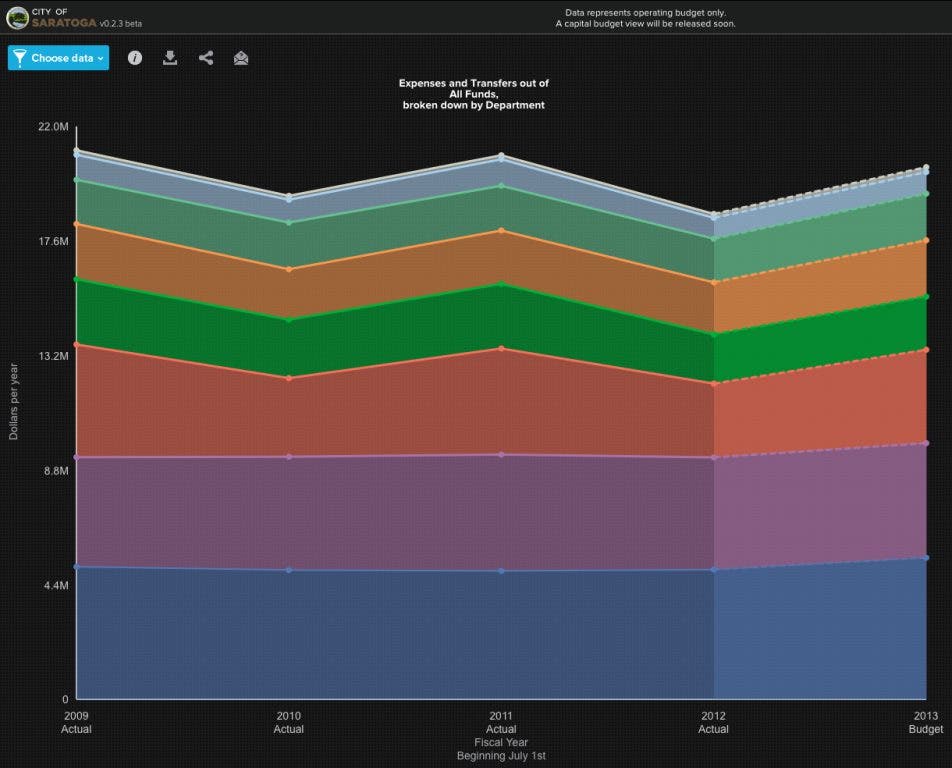Click the chart title 'Expenses and Transfers out of'
This screenshot has height=768, width=952.
(473, 84)
